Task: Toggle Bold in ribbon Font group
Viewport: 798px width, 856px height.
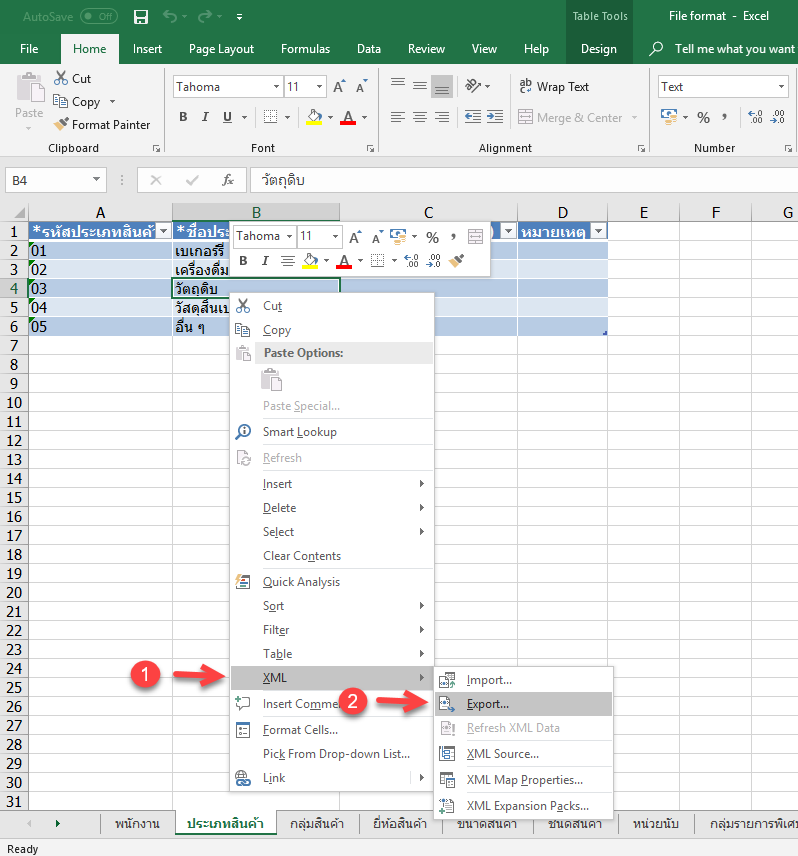Action: pyautogui.click(x=183, y=117)
